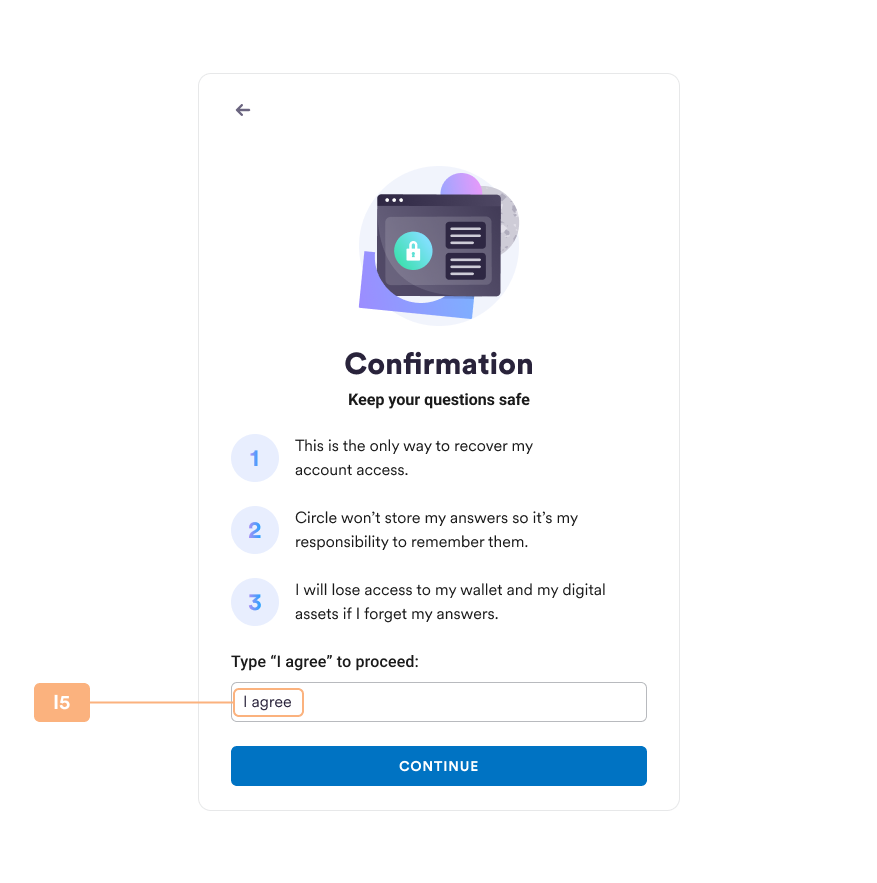
Task: Click the "Circle won't store my answers" text
Action: 437,530
